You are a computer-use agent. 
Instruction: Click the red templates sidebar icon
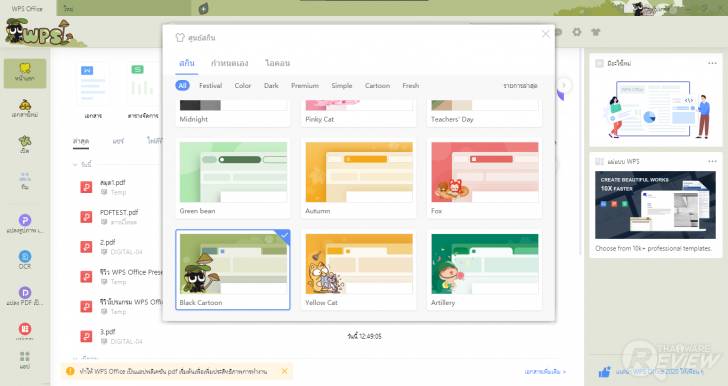pos(25,329)
